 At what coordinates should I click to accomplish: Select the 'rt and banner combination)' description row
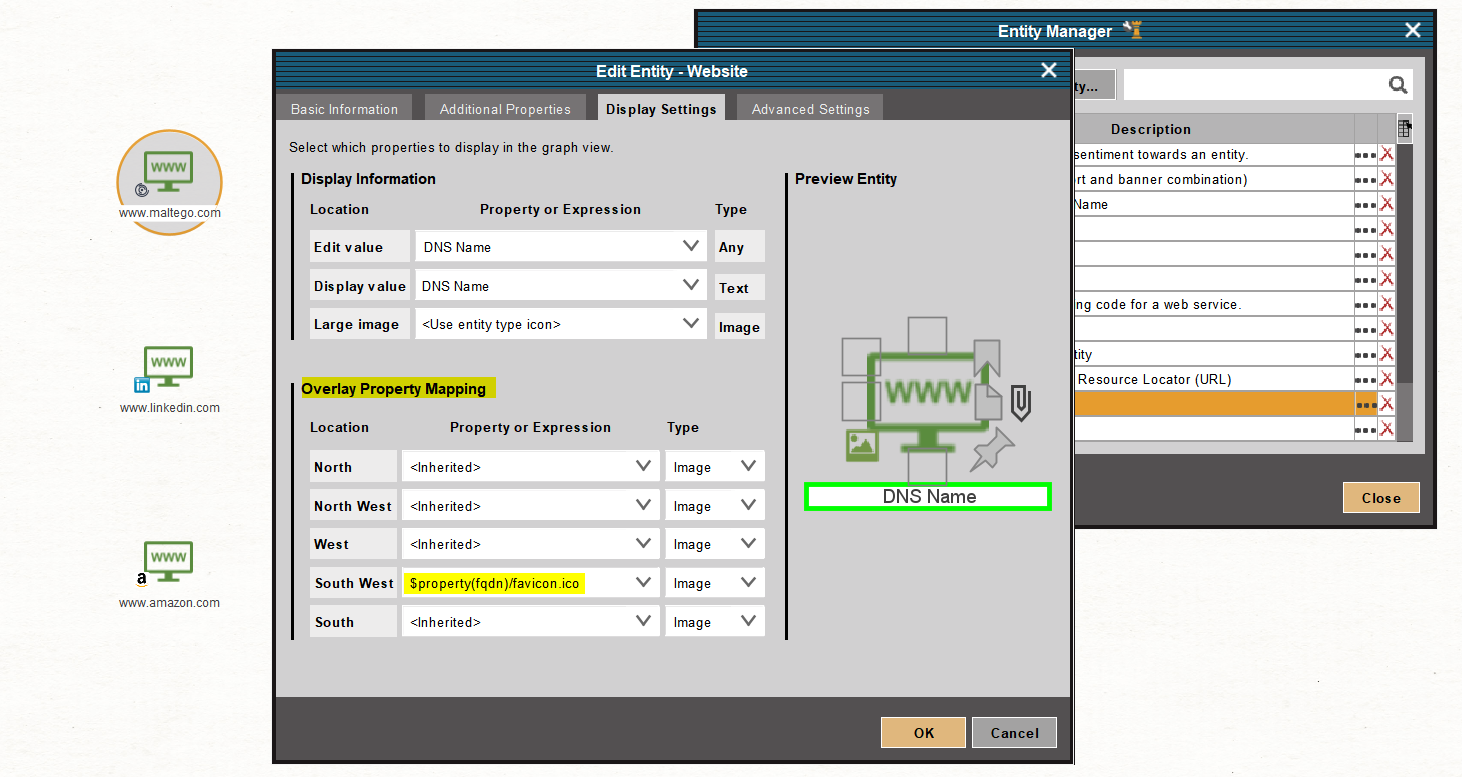[1213, 180]
